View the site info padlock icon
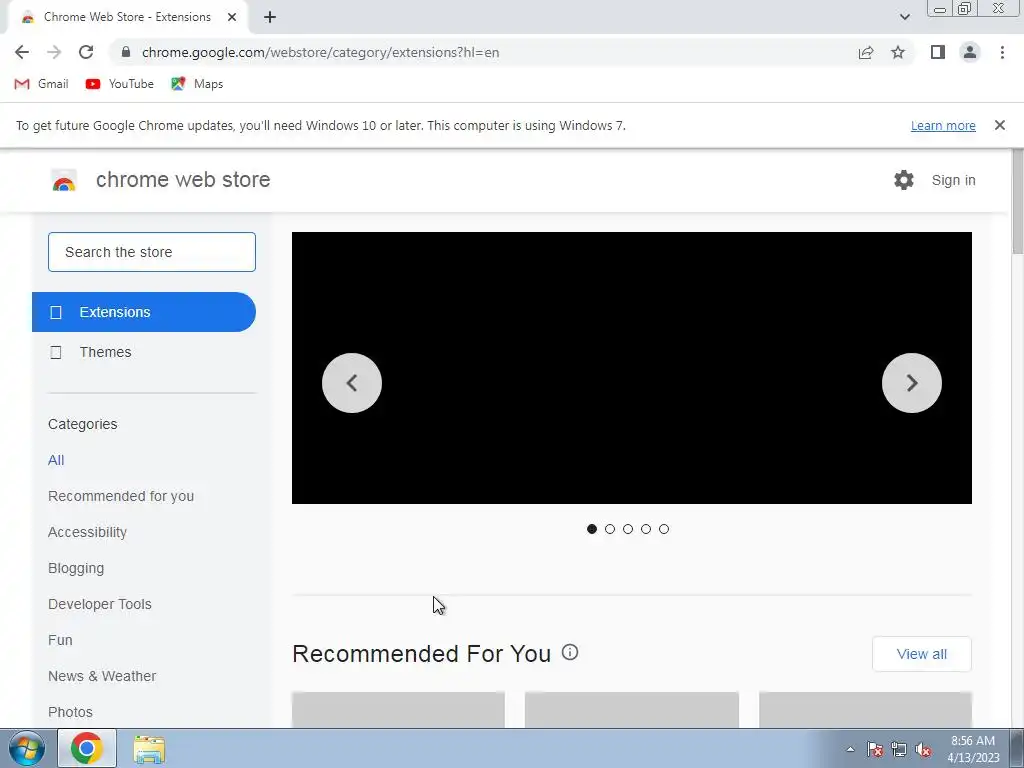 [127, 52]
